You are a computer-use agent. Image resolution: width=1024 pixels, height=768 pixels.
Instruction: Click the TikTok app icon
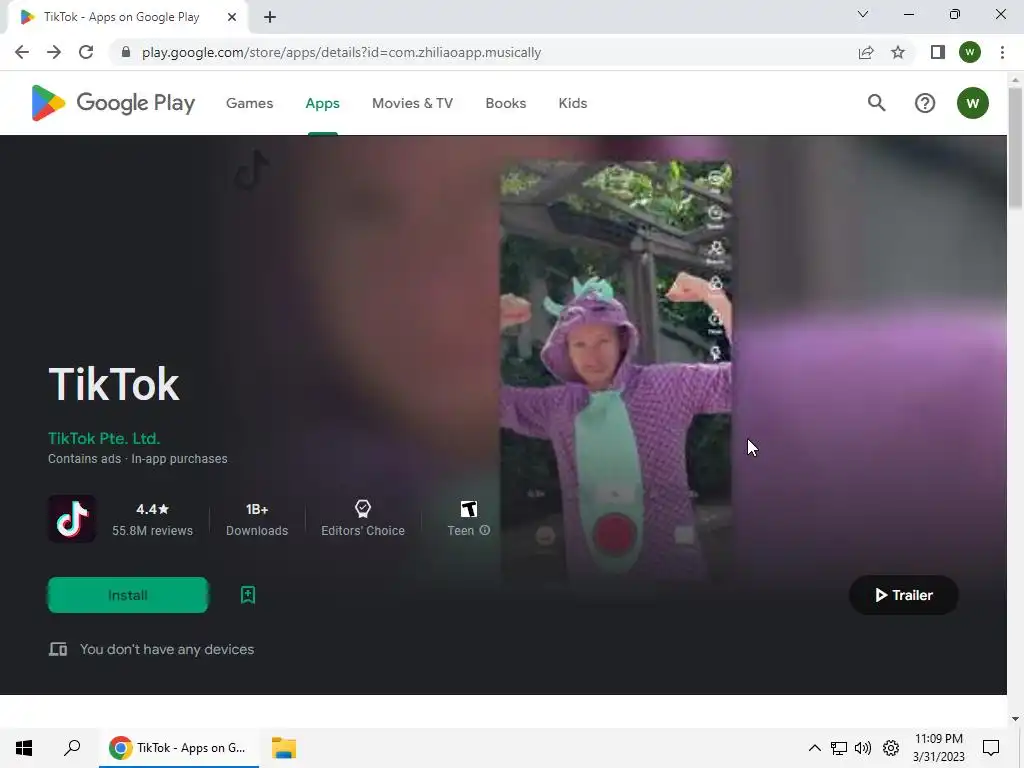click(x=72, y=519)
